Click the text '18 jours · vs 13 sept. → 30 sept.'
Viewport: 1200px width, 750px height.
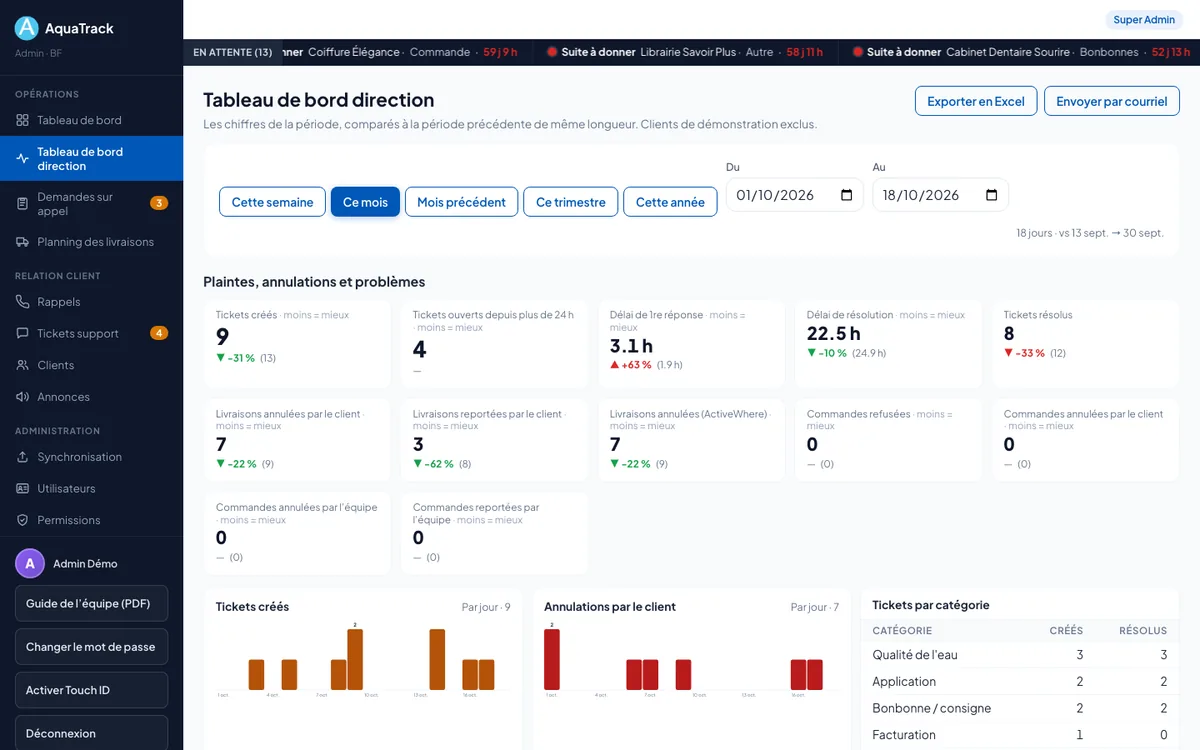click(x=1090, y=233)
